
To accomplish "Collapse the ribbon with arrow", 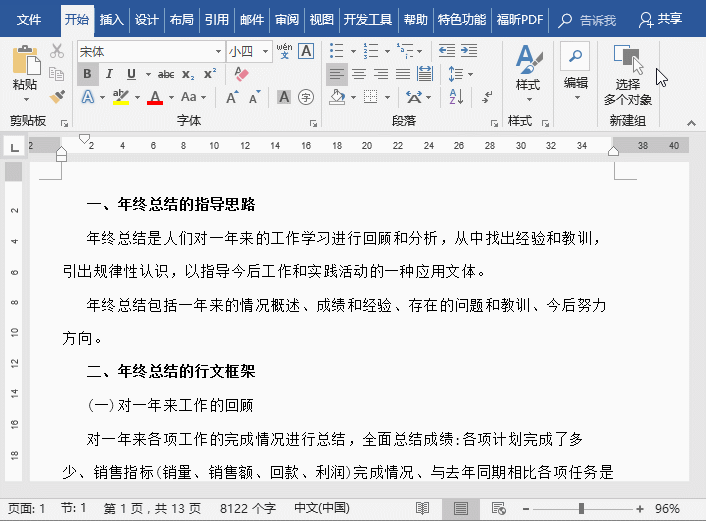I will pyautogui.click(x=691, y=123).
